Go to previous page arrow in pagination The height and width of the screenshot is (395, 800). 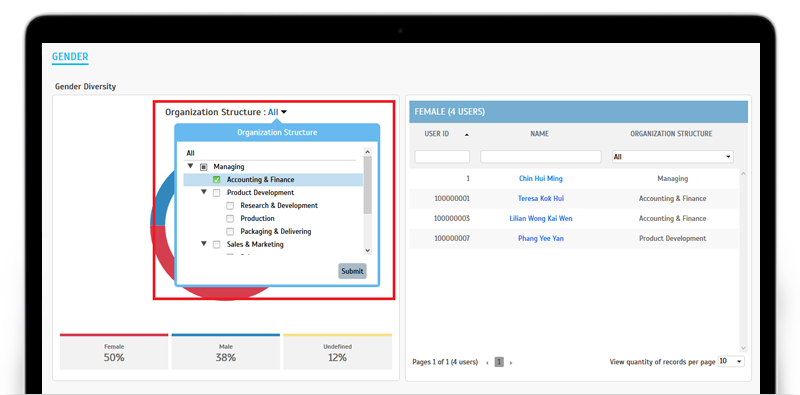[487, 362]
